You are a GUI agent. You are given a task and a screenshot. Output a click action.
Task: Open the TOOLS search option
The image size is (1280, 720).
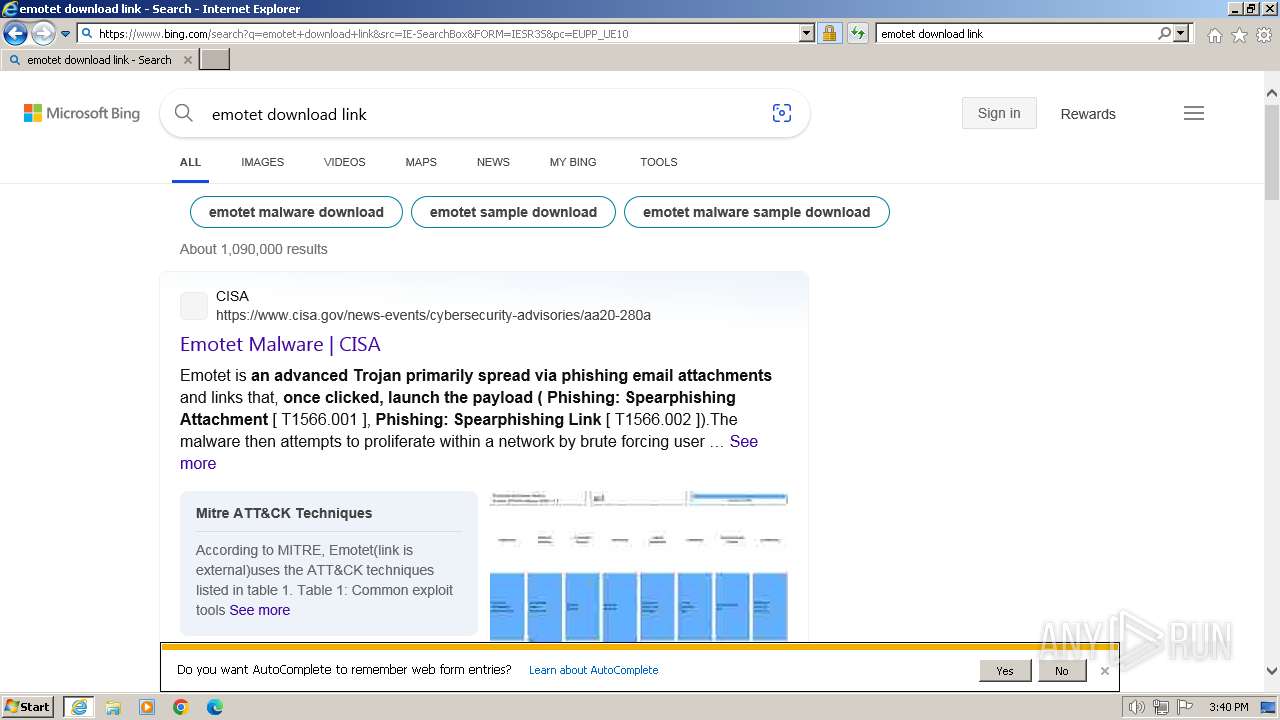tap(659, 162)
